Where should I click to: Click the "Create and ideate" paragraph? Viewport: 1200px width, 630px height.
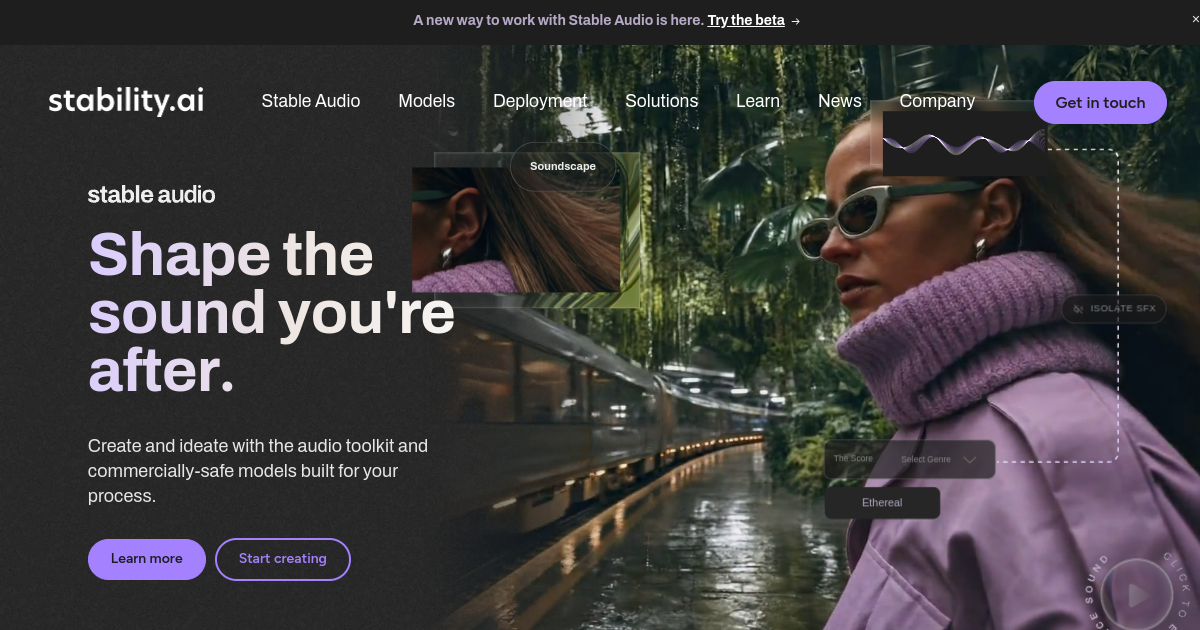pyautogui.click(x=258, y=471)
